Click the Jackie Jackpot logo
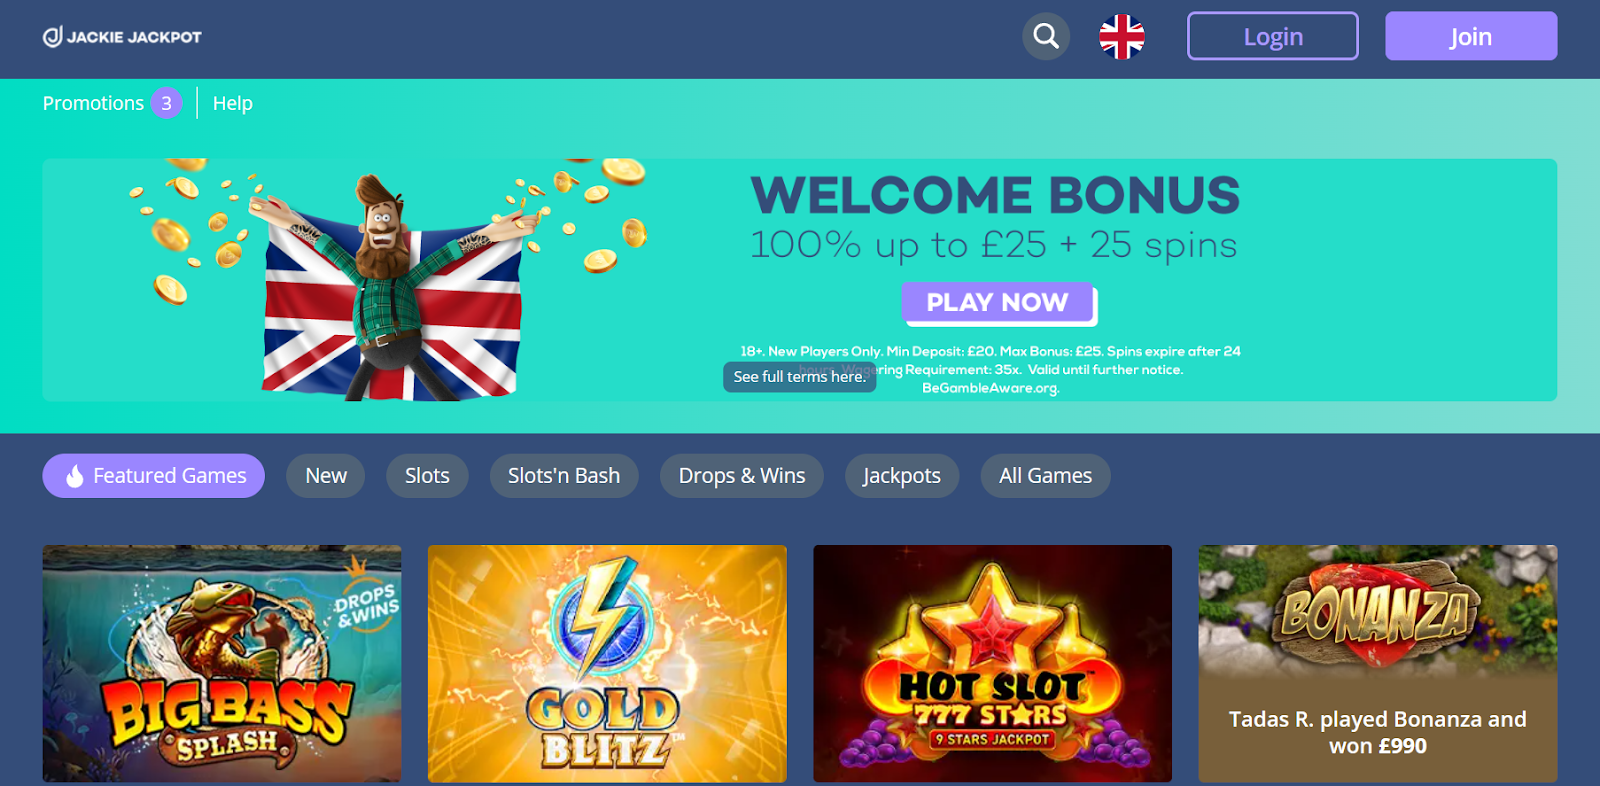 (122, 37)
